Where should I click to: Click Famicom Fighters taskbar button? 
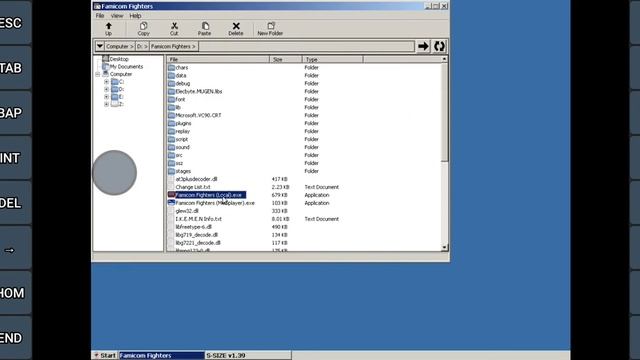(x=162, y=356)
